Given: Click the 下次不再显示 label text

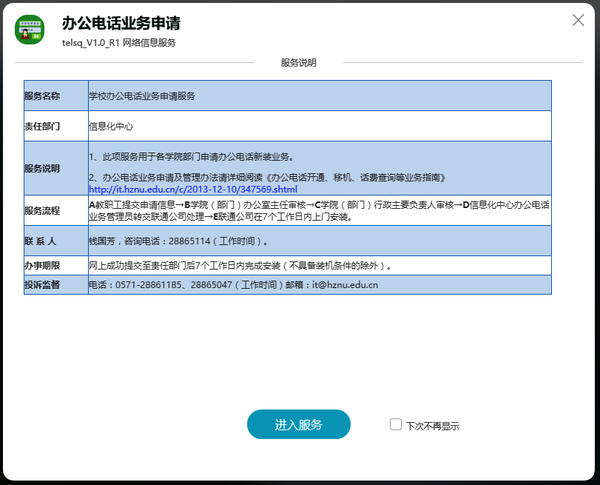Looking at the screenshot, I should coord(432,426).
